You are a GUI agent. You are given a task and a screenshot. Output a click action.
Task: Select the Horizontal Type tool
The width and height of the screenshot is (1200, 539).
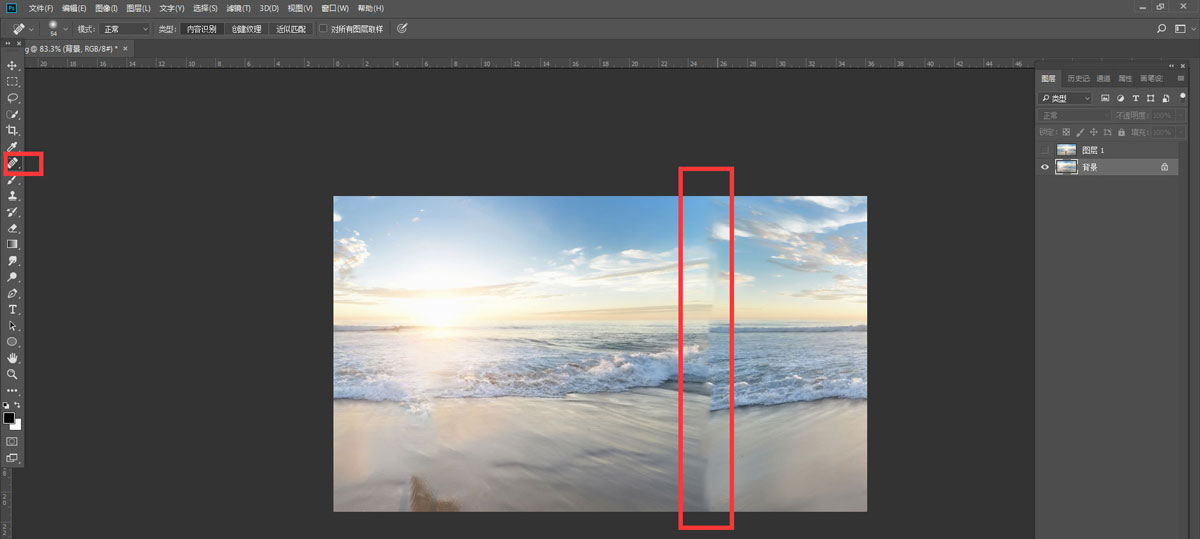coord(12,309)
